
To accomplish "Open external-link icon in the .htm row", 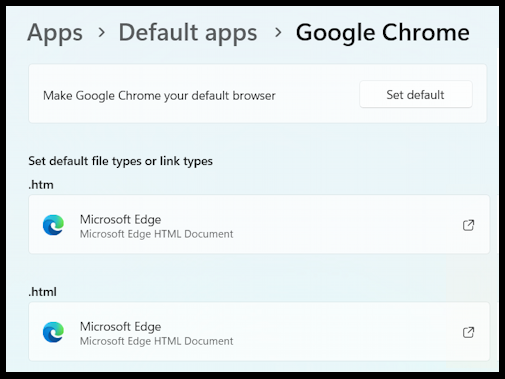I will click(468, 225).
